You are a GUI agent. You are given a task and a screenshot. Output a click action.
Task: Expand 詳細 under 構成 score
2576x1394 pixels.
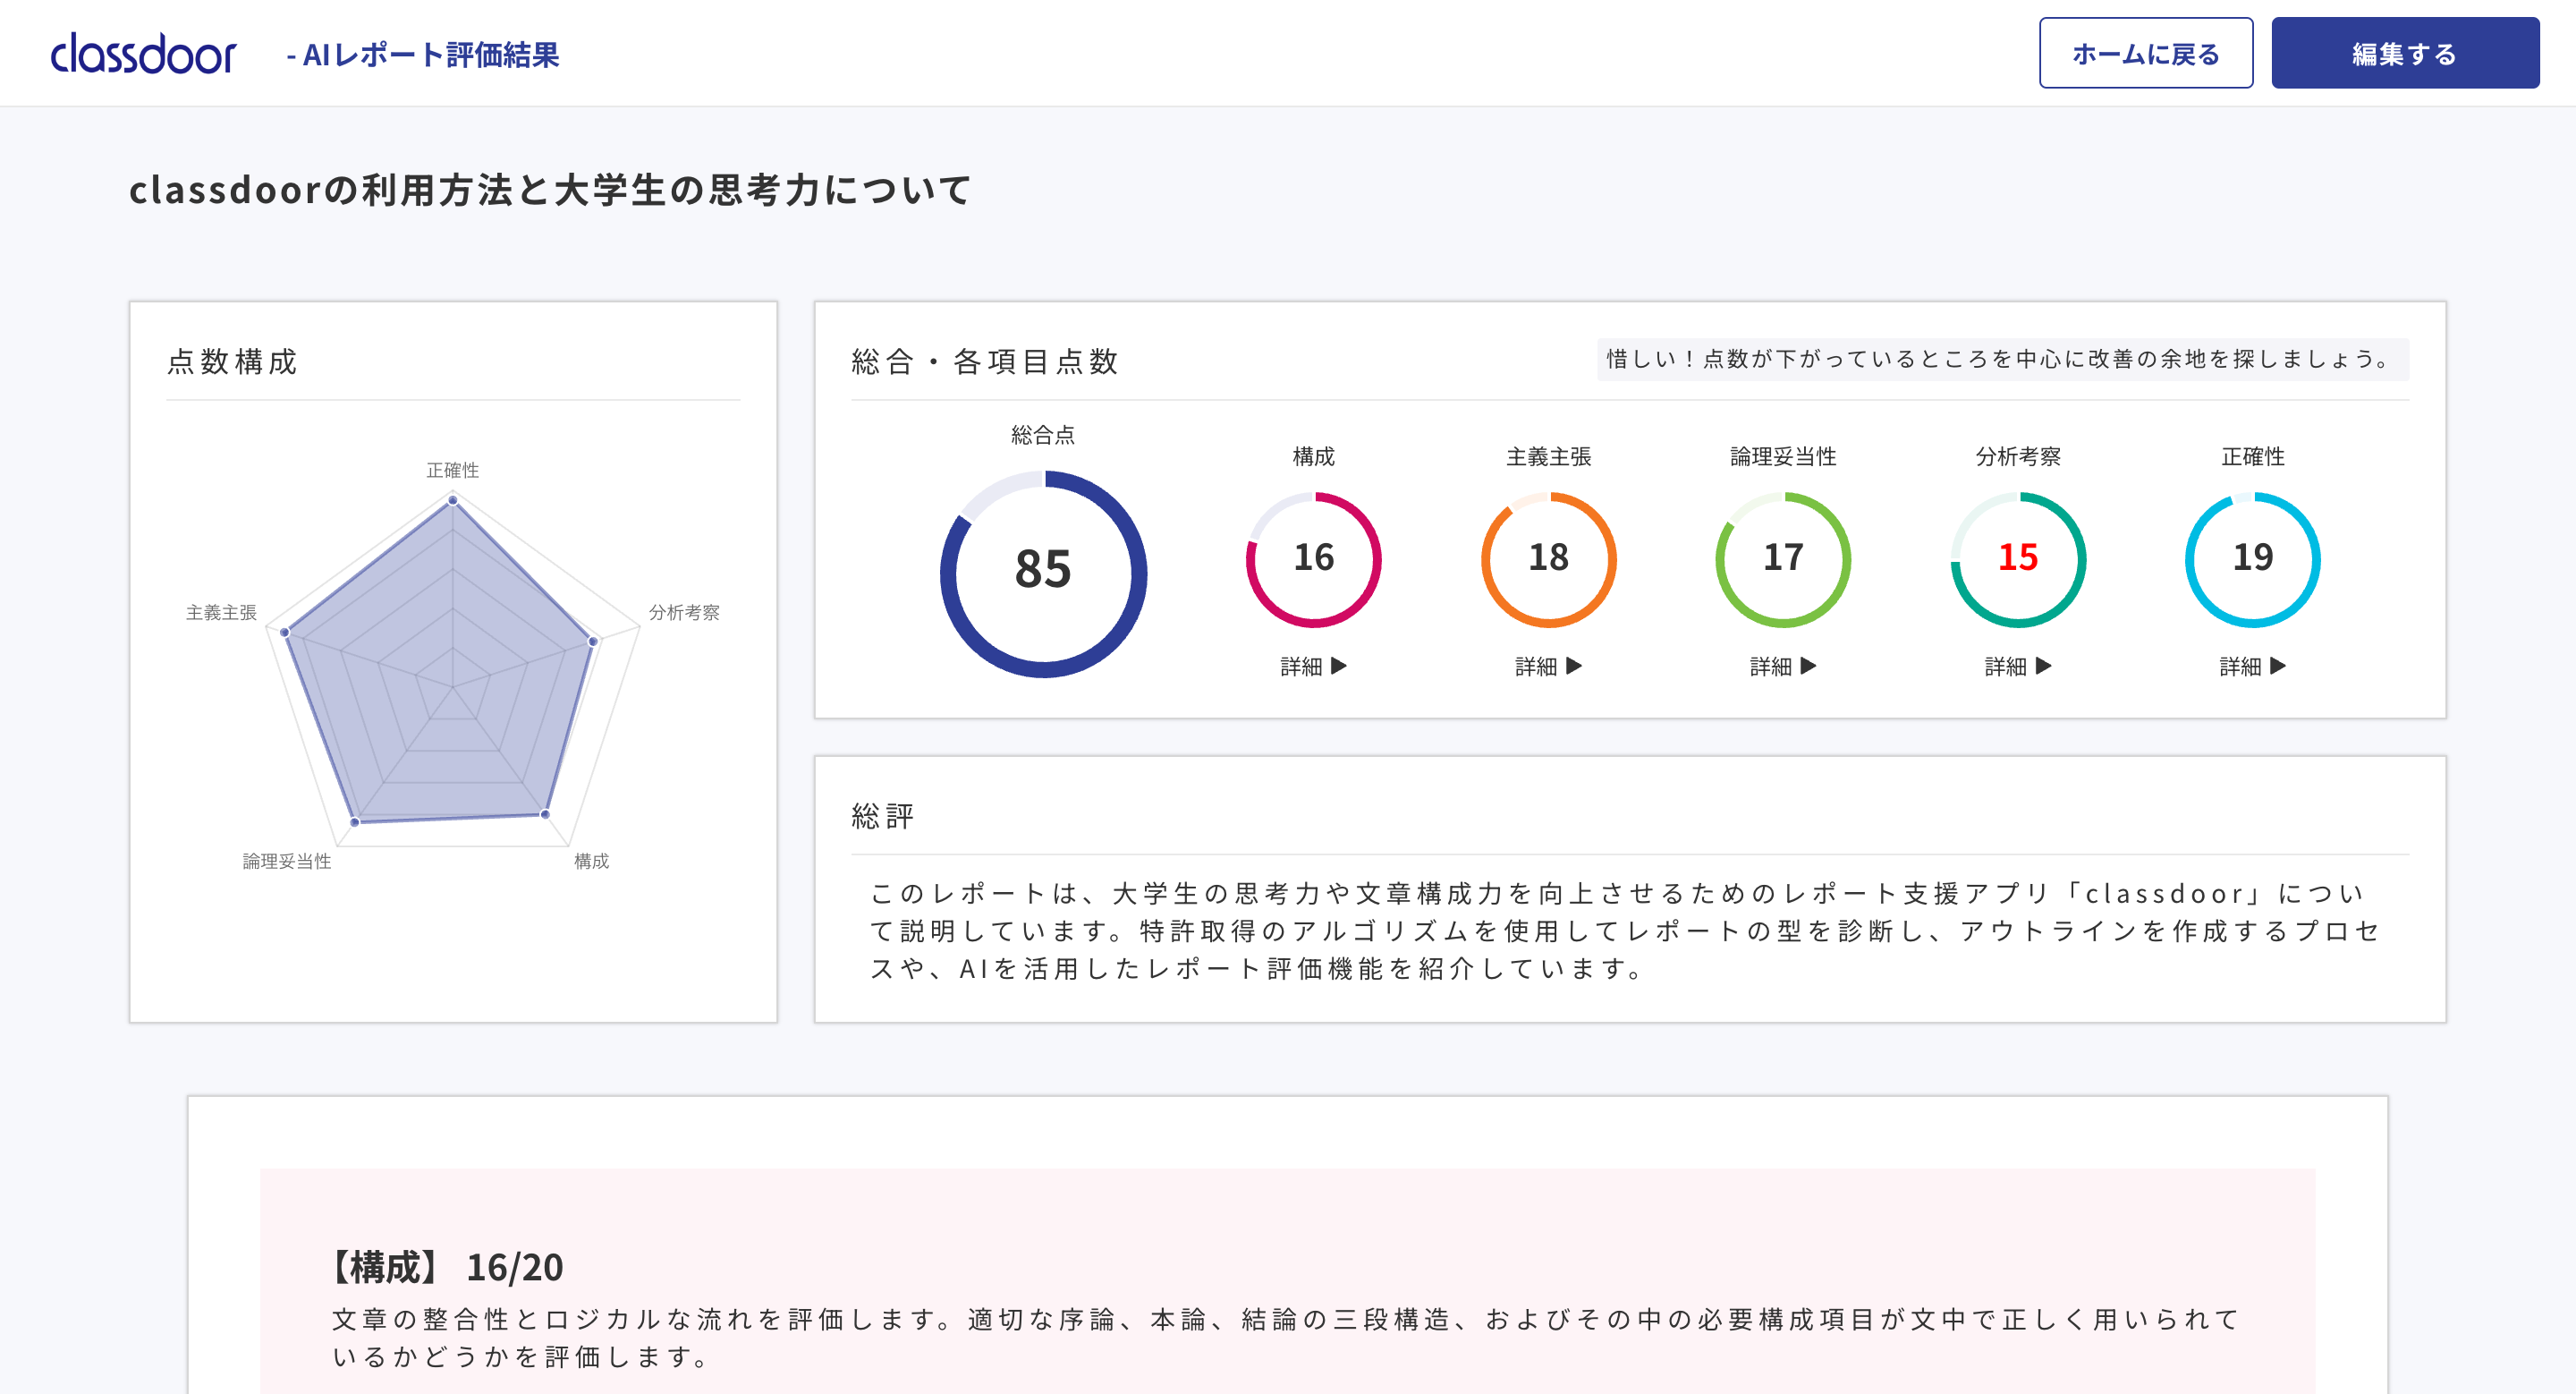click(x=1313, y=666)
